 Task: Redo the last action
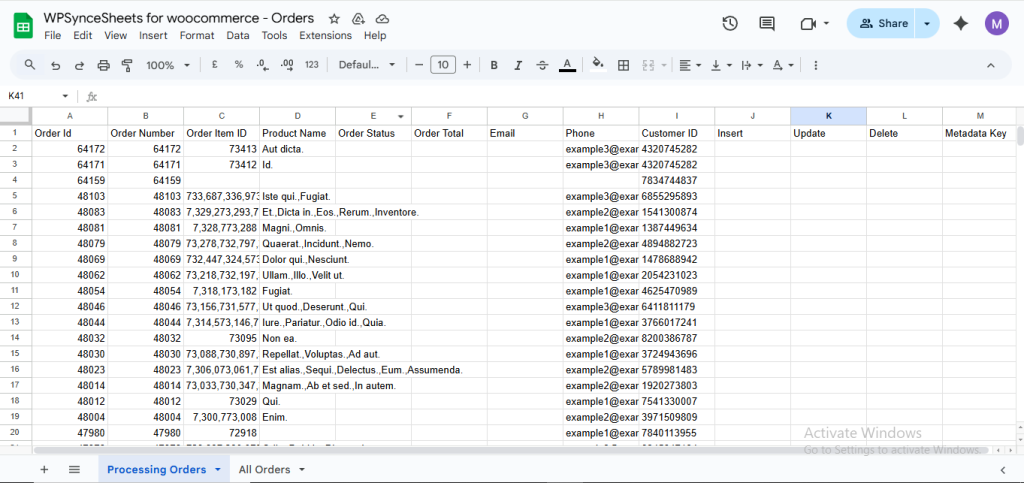pos(79,65)
